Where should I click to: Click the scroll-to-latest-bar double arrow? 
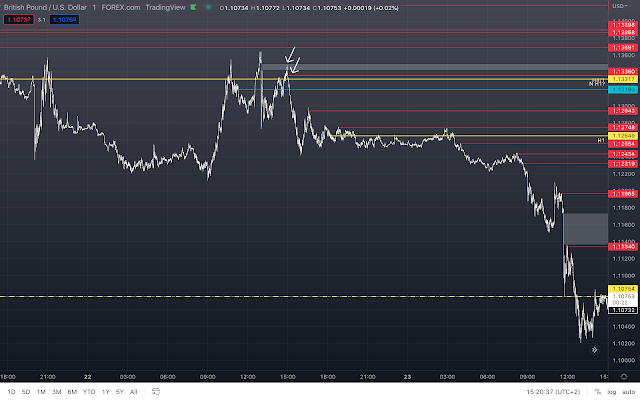[594, 350]
